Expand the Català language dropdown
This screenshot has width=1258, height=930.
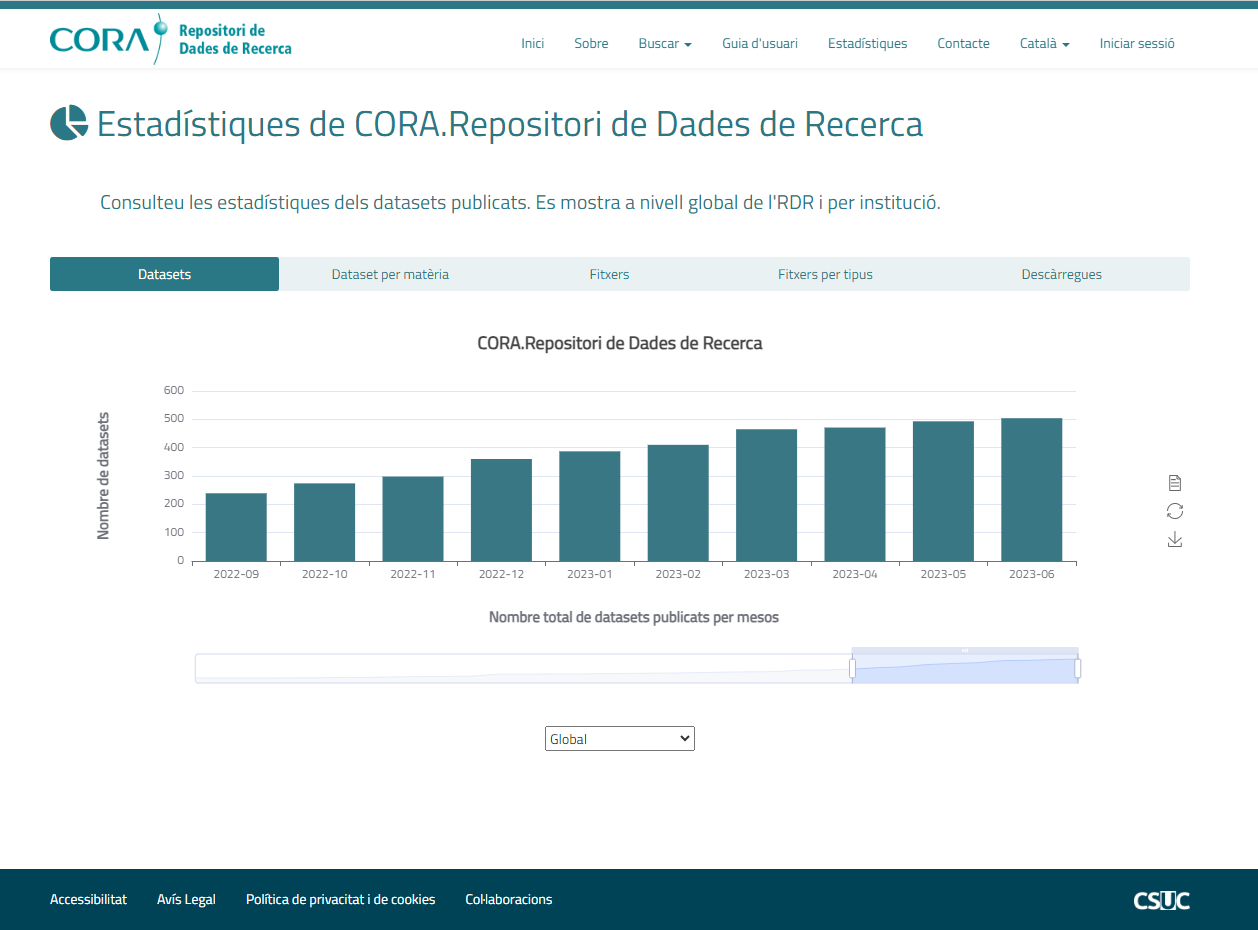point(1045,43)
